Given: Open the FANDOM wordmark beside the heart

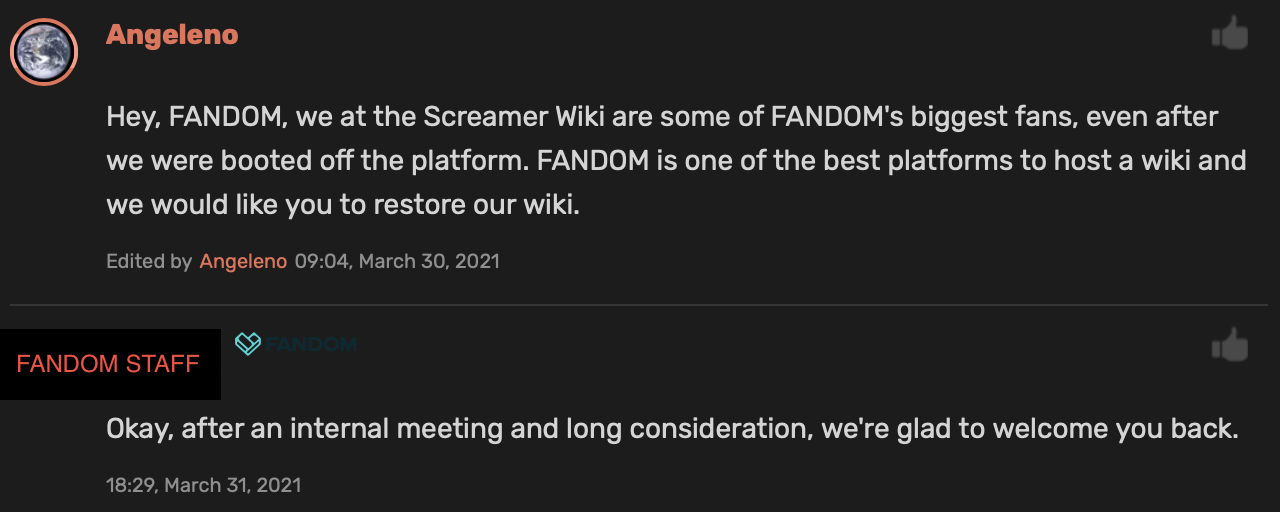Looking at the screenshot, I should [311, 344].
